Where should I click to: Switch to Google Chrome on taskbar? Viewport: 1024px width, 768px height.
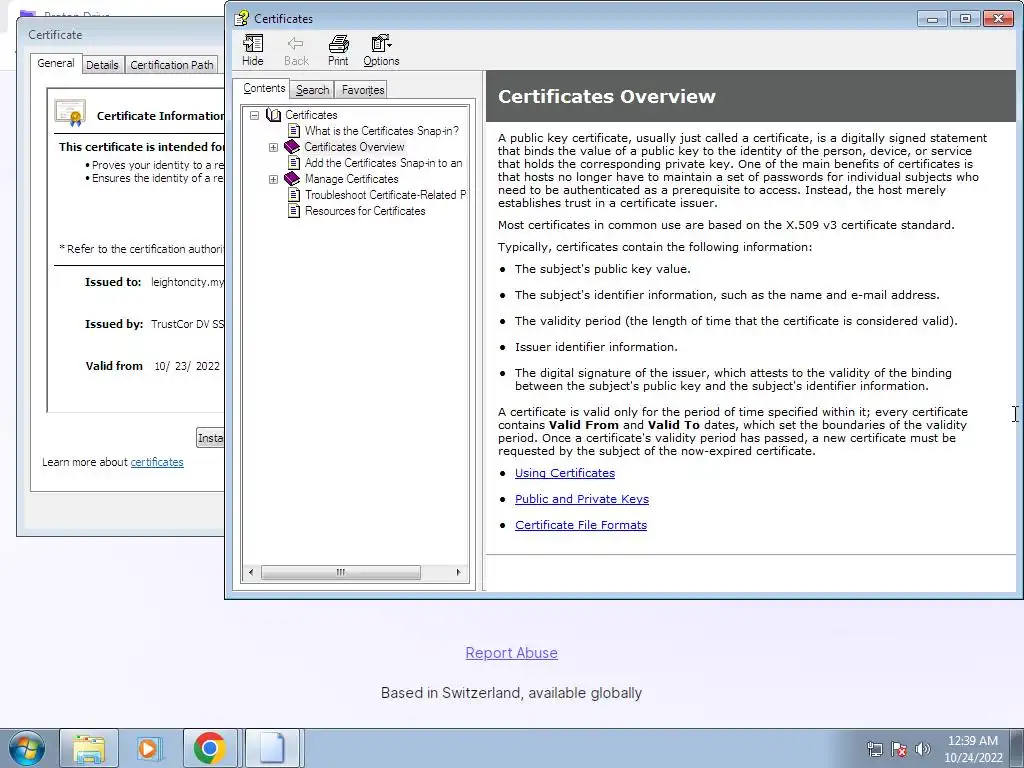coord(210,748)
